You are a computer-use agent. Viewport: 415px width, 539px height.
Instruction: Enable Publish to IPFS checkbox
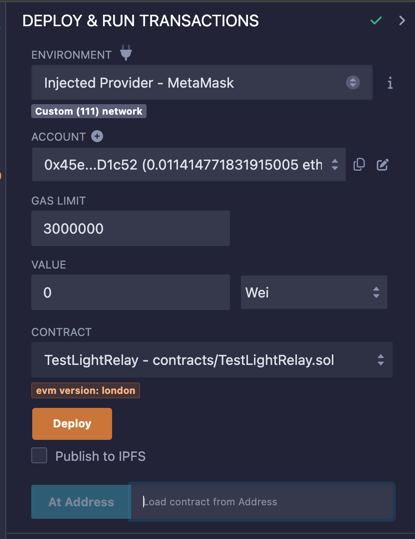point(39,456)
